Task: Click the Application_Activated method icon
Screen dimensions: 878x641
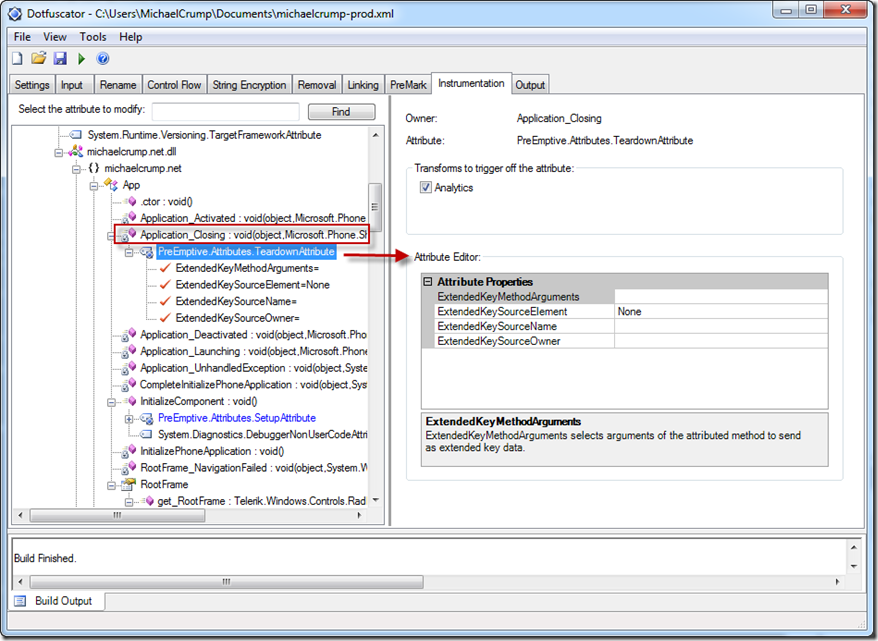Action: pyautogui.click(x=129, y=218)
